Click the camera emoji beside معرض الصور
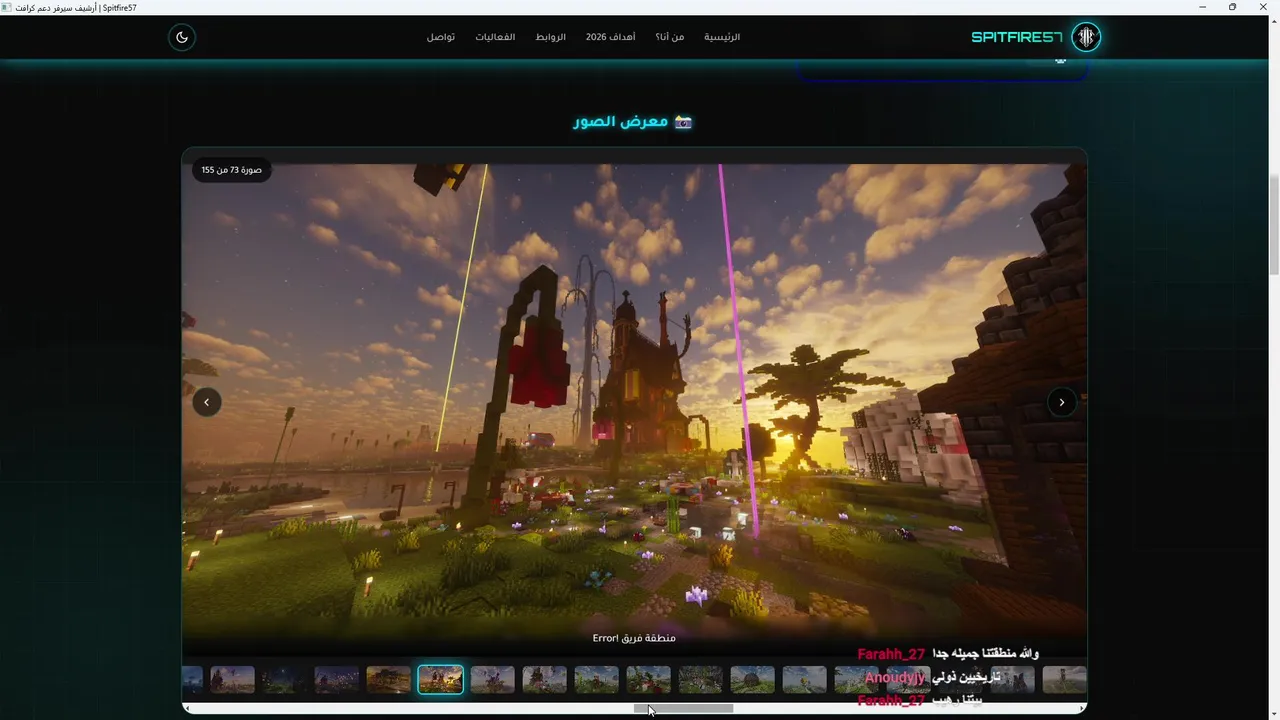This screenshot has height=720, width=1280. [x=684, y=121]
